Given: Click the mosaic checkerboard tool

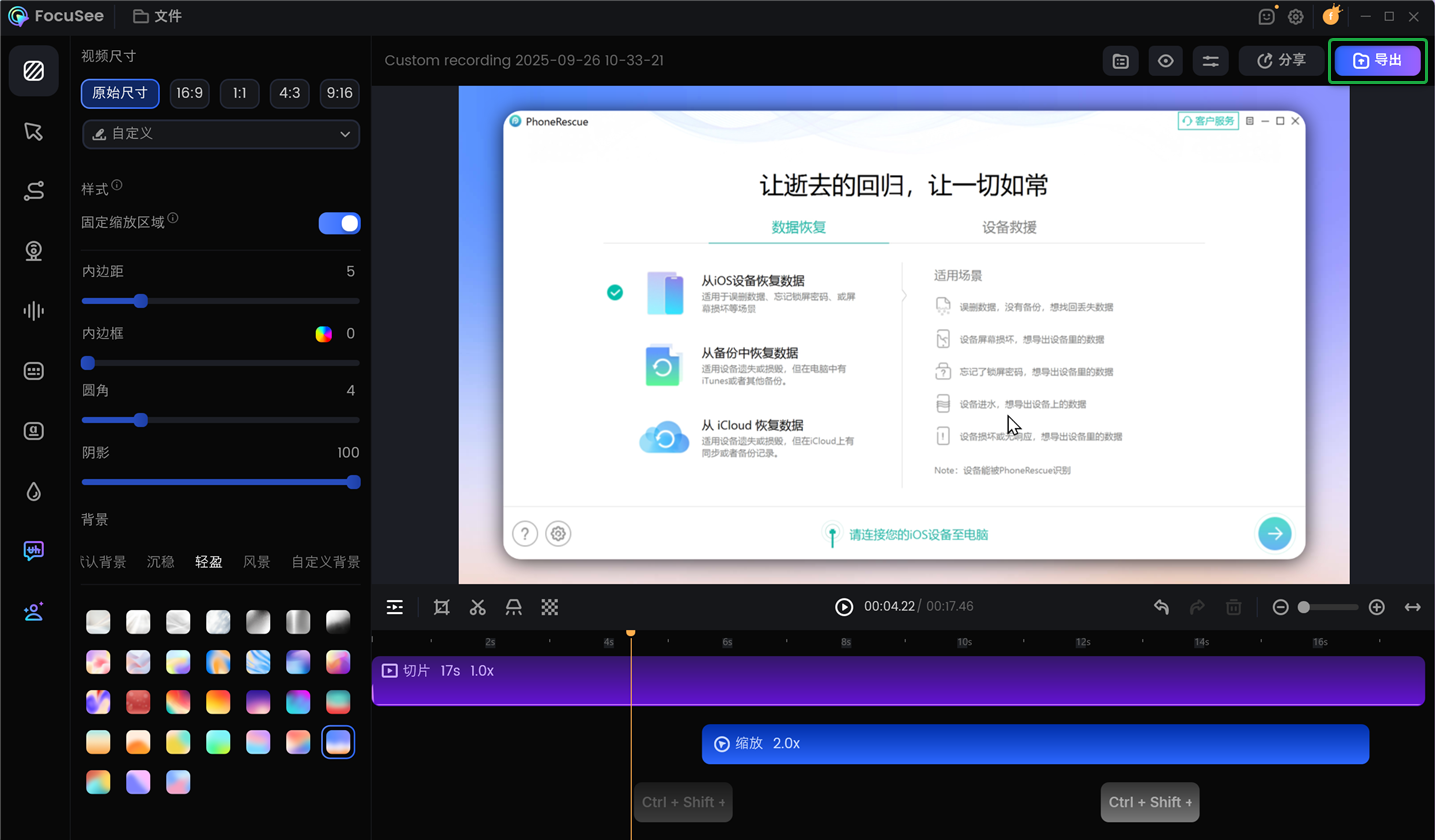Looking at the screenshot, I should point(550,607).
